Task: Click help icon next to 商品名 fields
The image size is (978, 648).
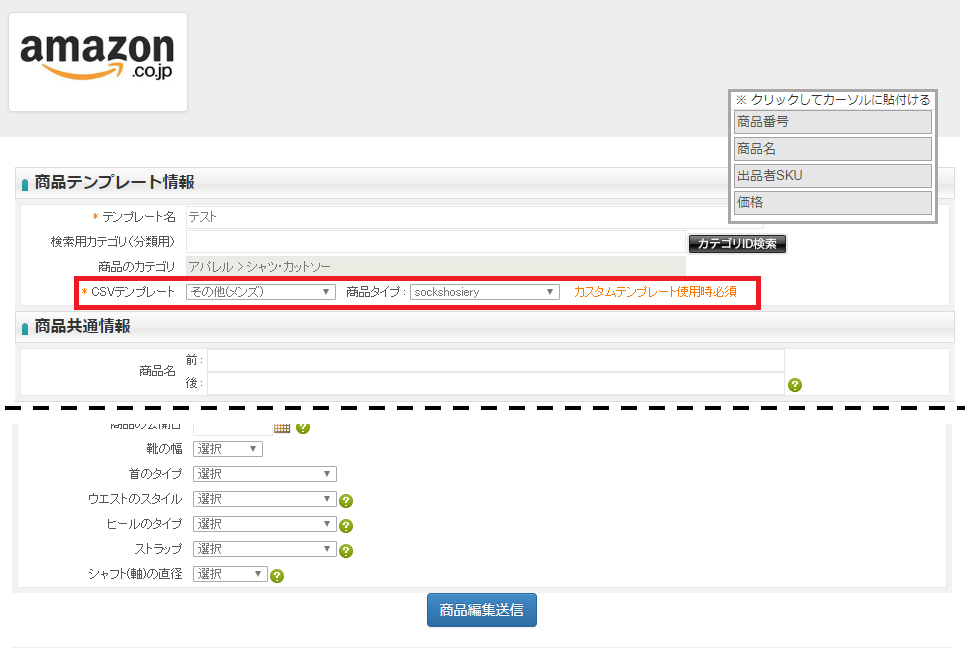Action: 795,384
